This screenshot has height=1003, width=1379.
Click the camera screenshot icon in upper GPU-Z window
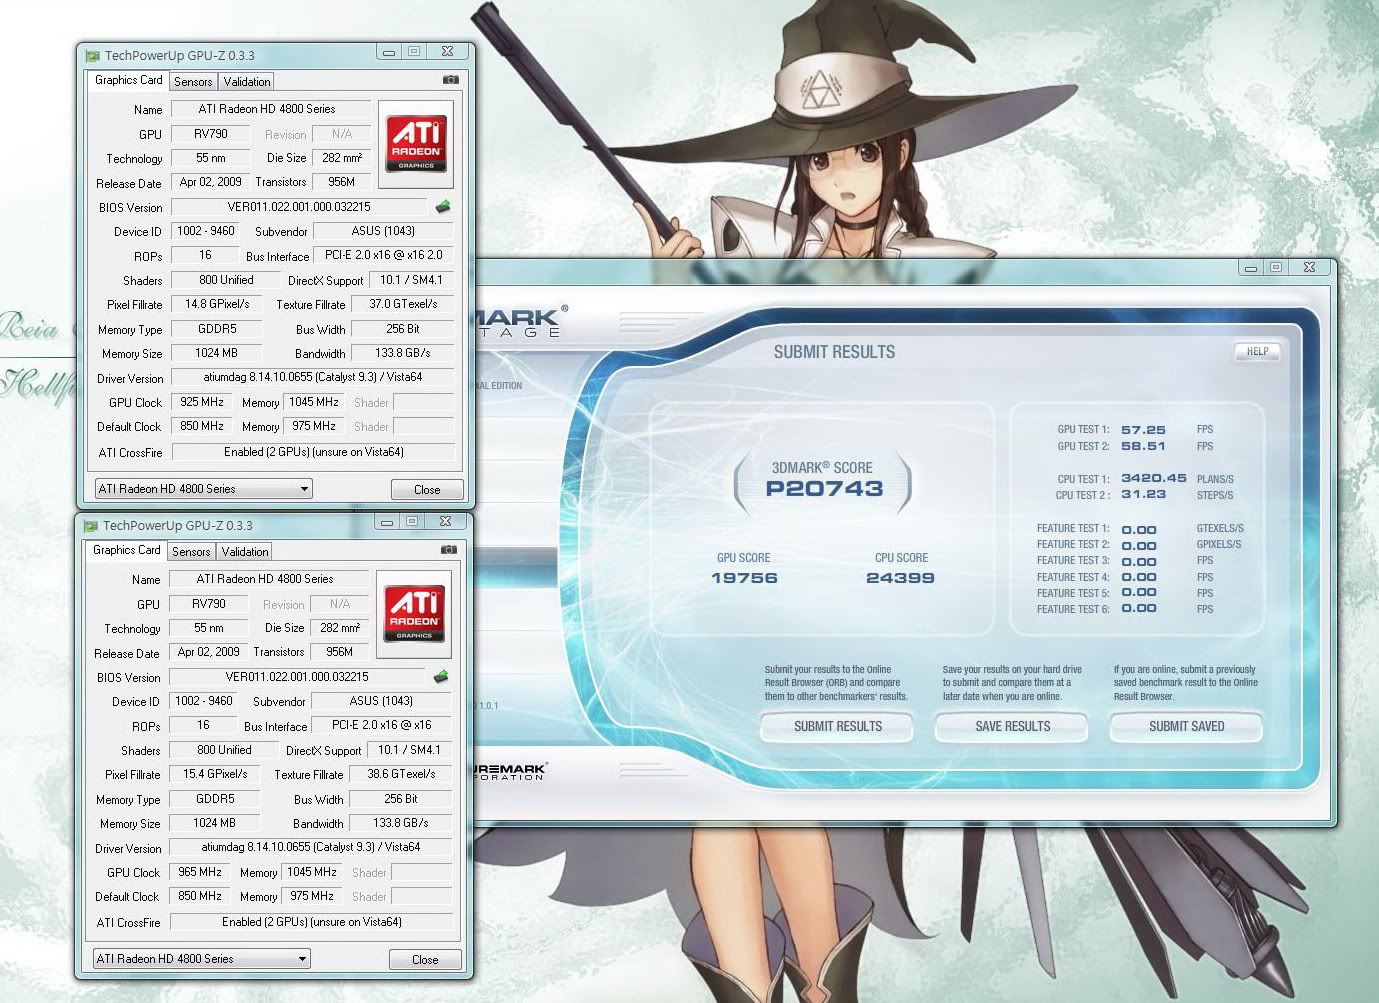click(451, 80)
